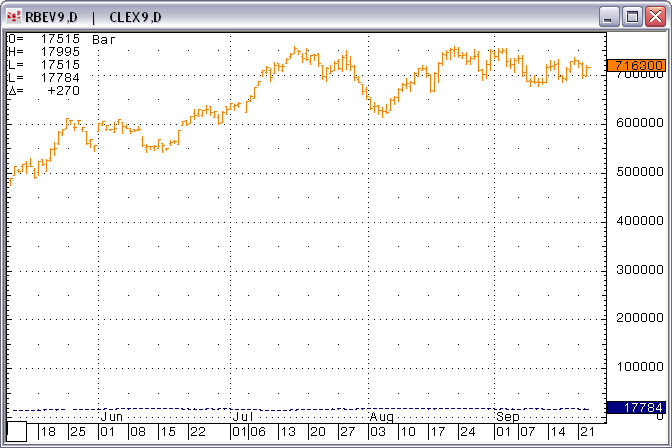This screenshot has height=448, width=672.
Task: Select the RBEV9,D symbol in title
Action: click(x=52, y=17)
